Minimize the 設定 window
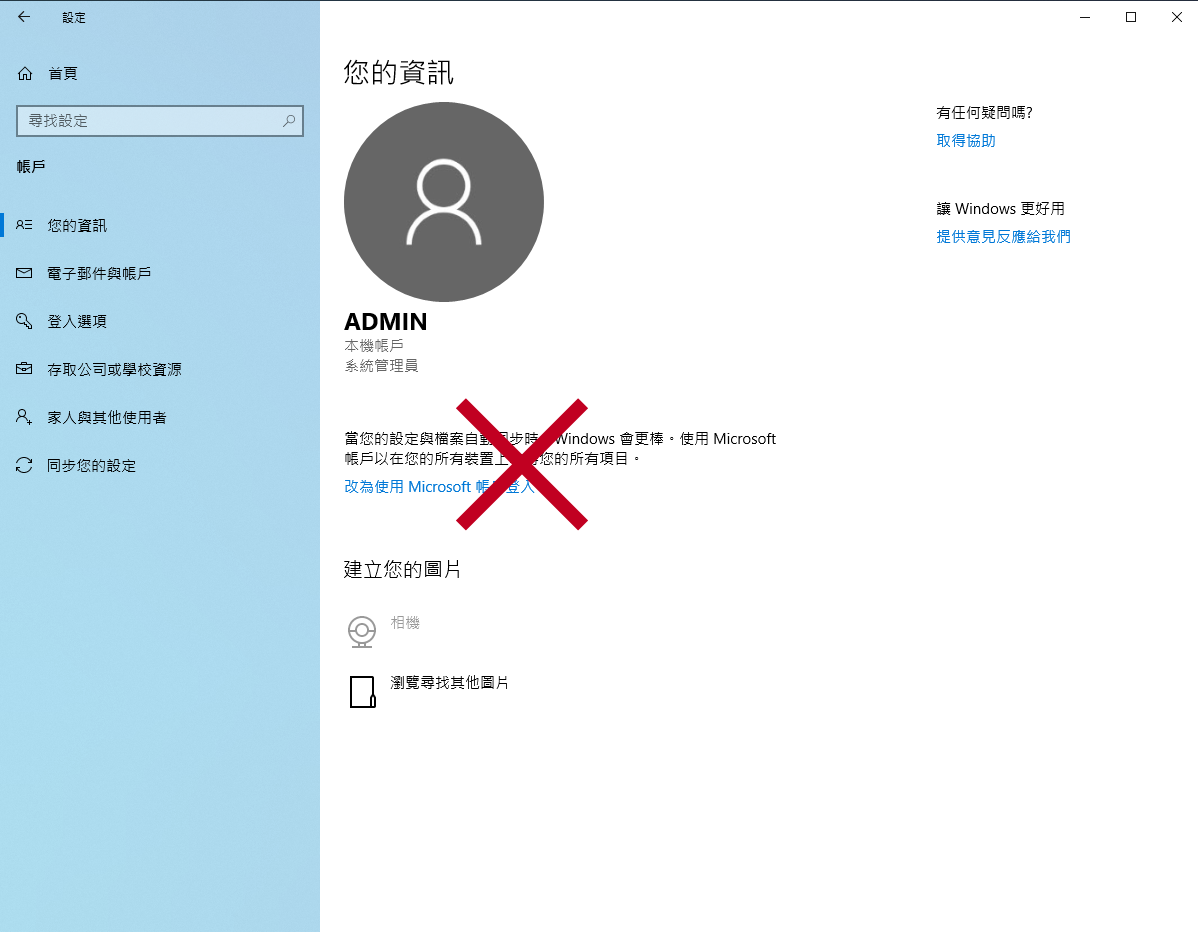Viewport: 1198px width, 932px height. (x=1085, y=17)
